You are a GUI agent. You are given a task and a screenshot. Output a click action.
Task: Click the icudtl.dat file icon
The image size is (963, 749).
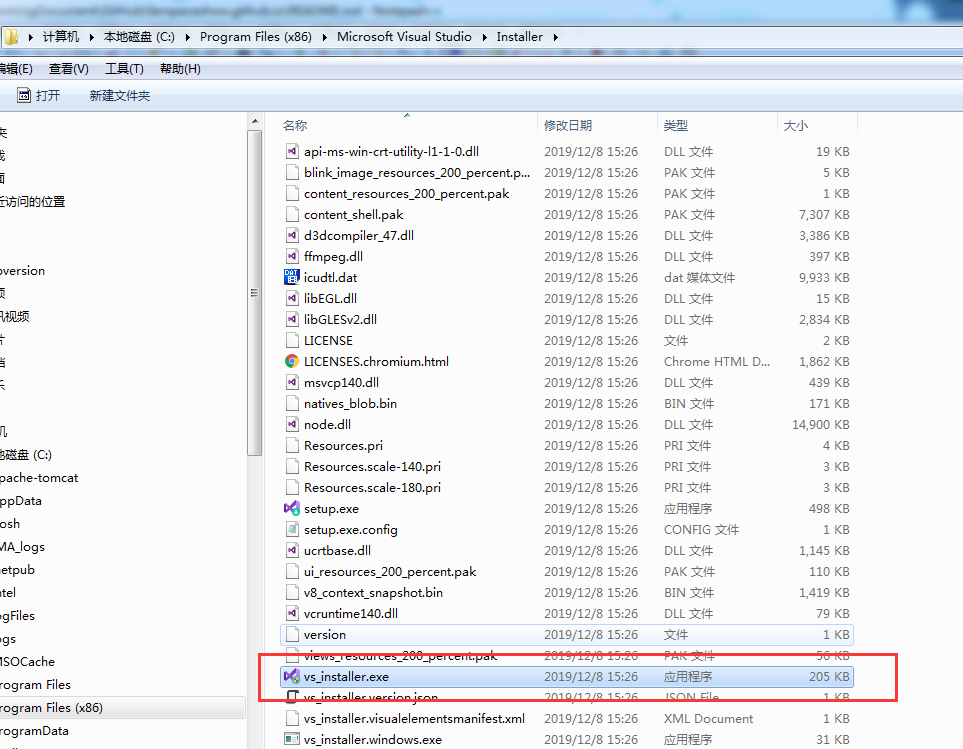(292, 277)
